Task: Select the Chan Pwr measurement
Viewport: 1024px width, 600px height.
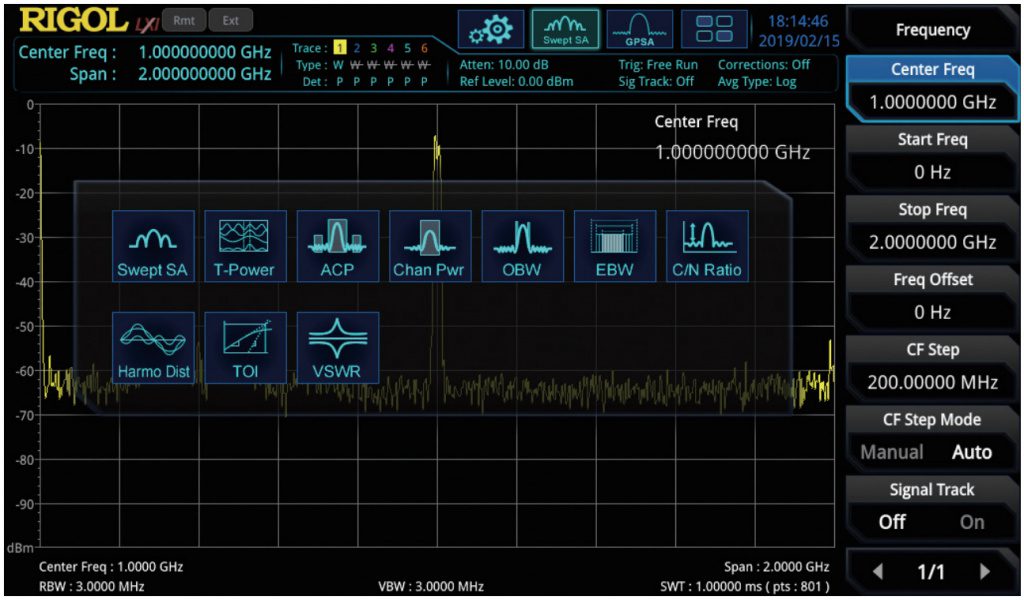Action: point(430,246)
